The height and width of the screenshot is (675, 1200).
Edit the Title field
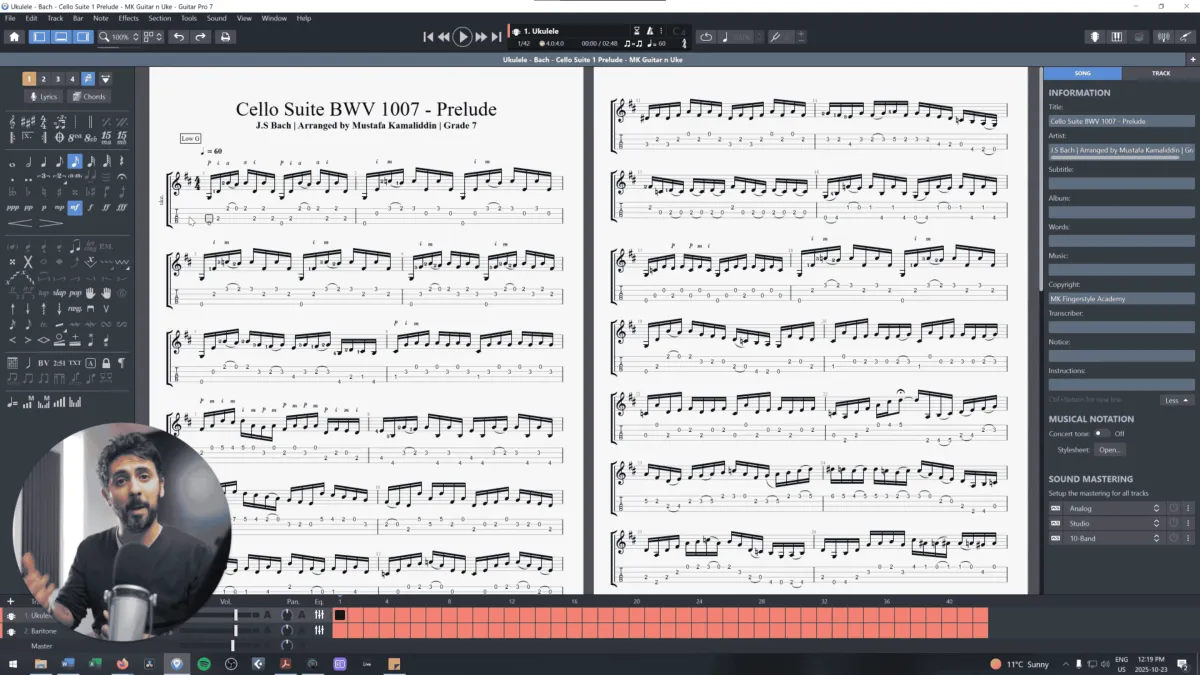click(1121, 121)
